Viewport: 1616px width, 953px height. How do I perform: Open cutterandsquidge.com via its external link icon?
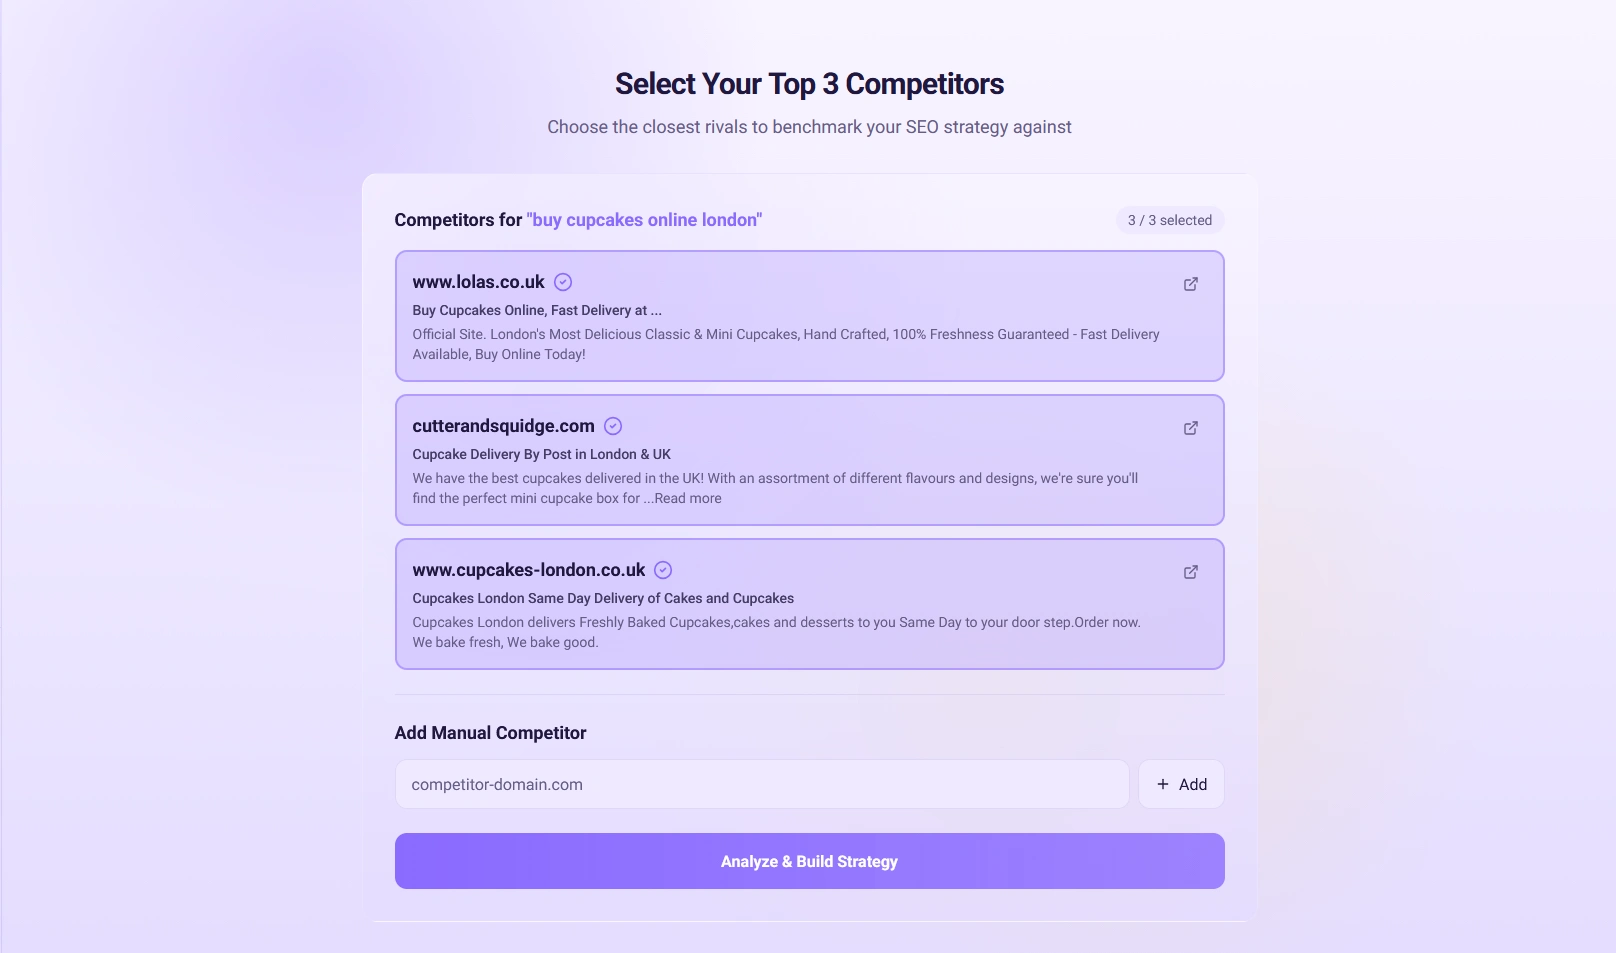(x=1191, y=428)
